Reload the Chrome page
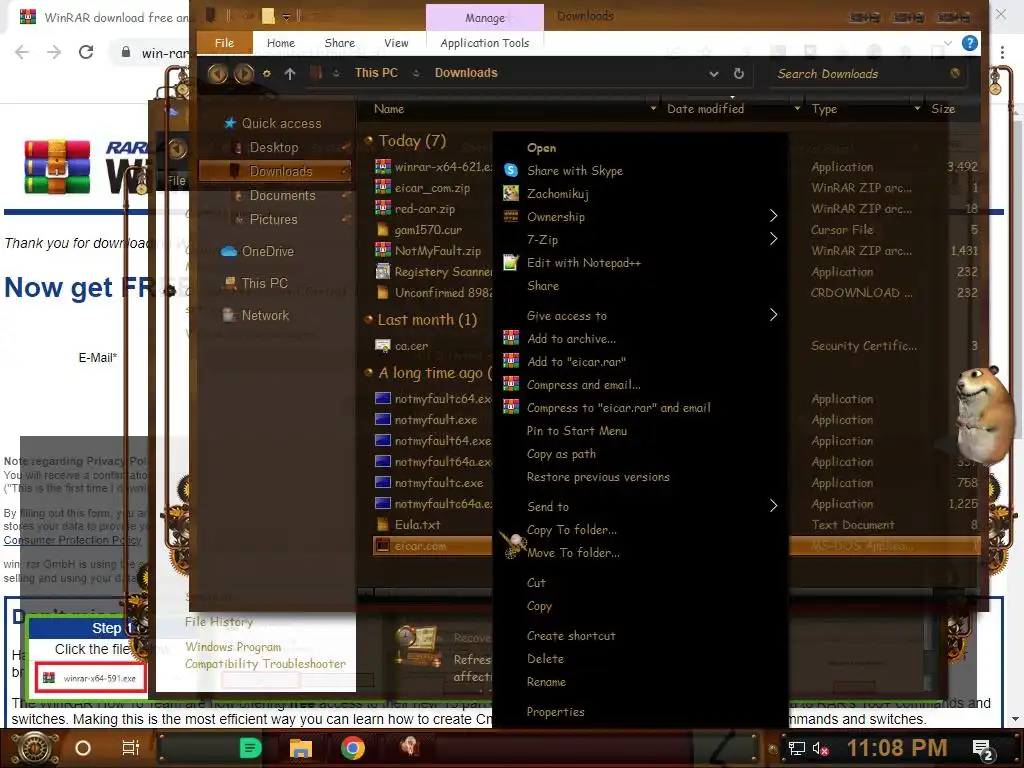 click(86, 52)
